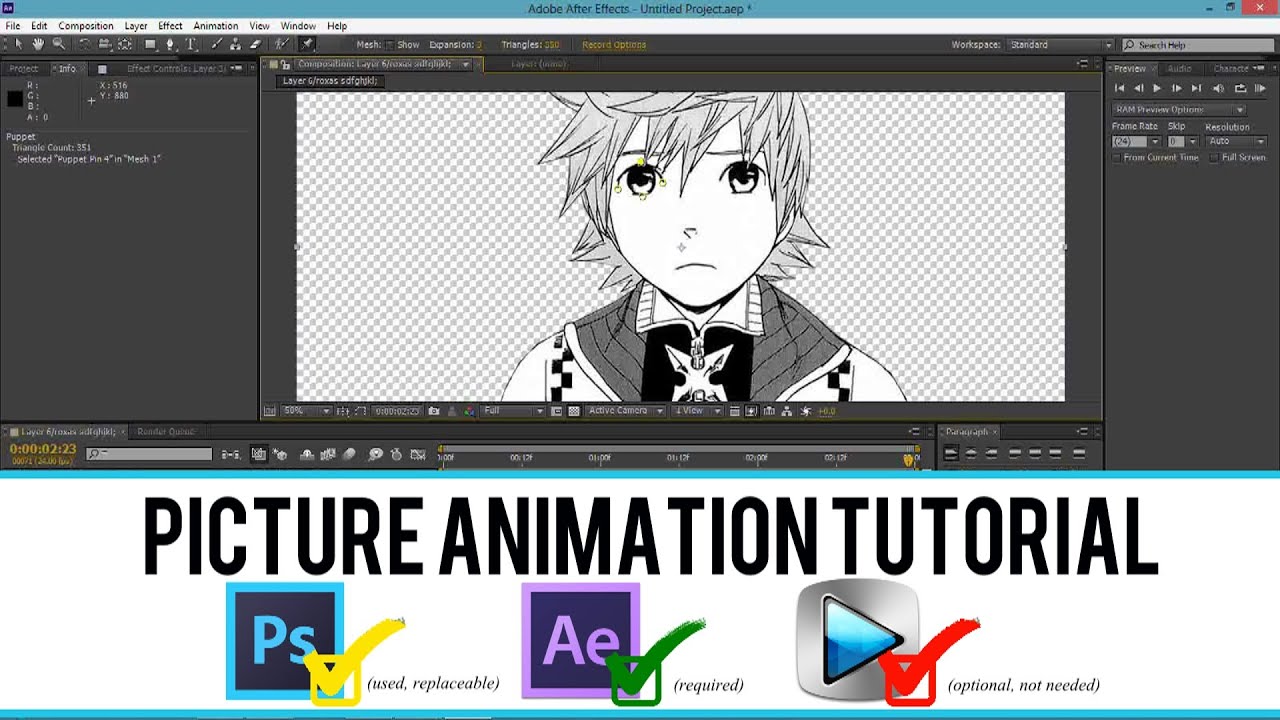Check the Mesh Show checkbox

pos(390,45)
